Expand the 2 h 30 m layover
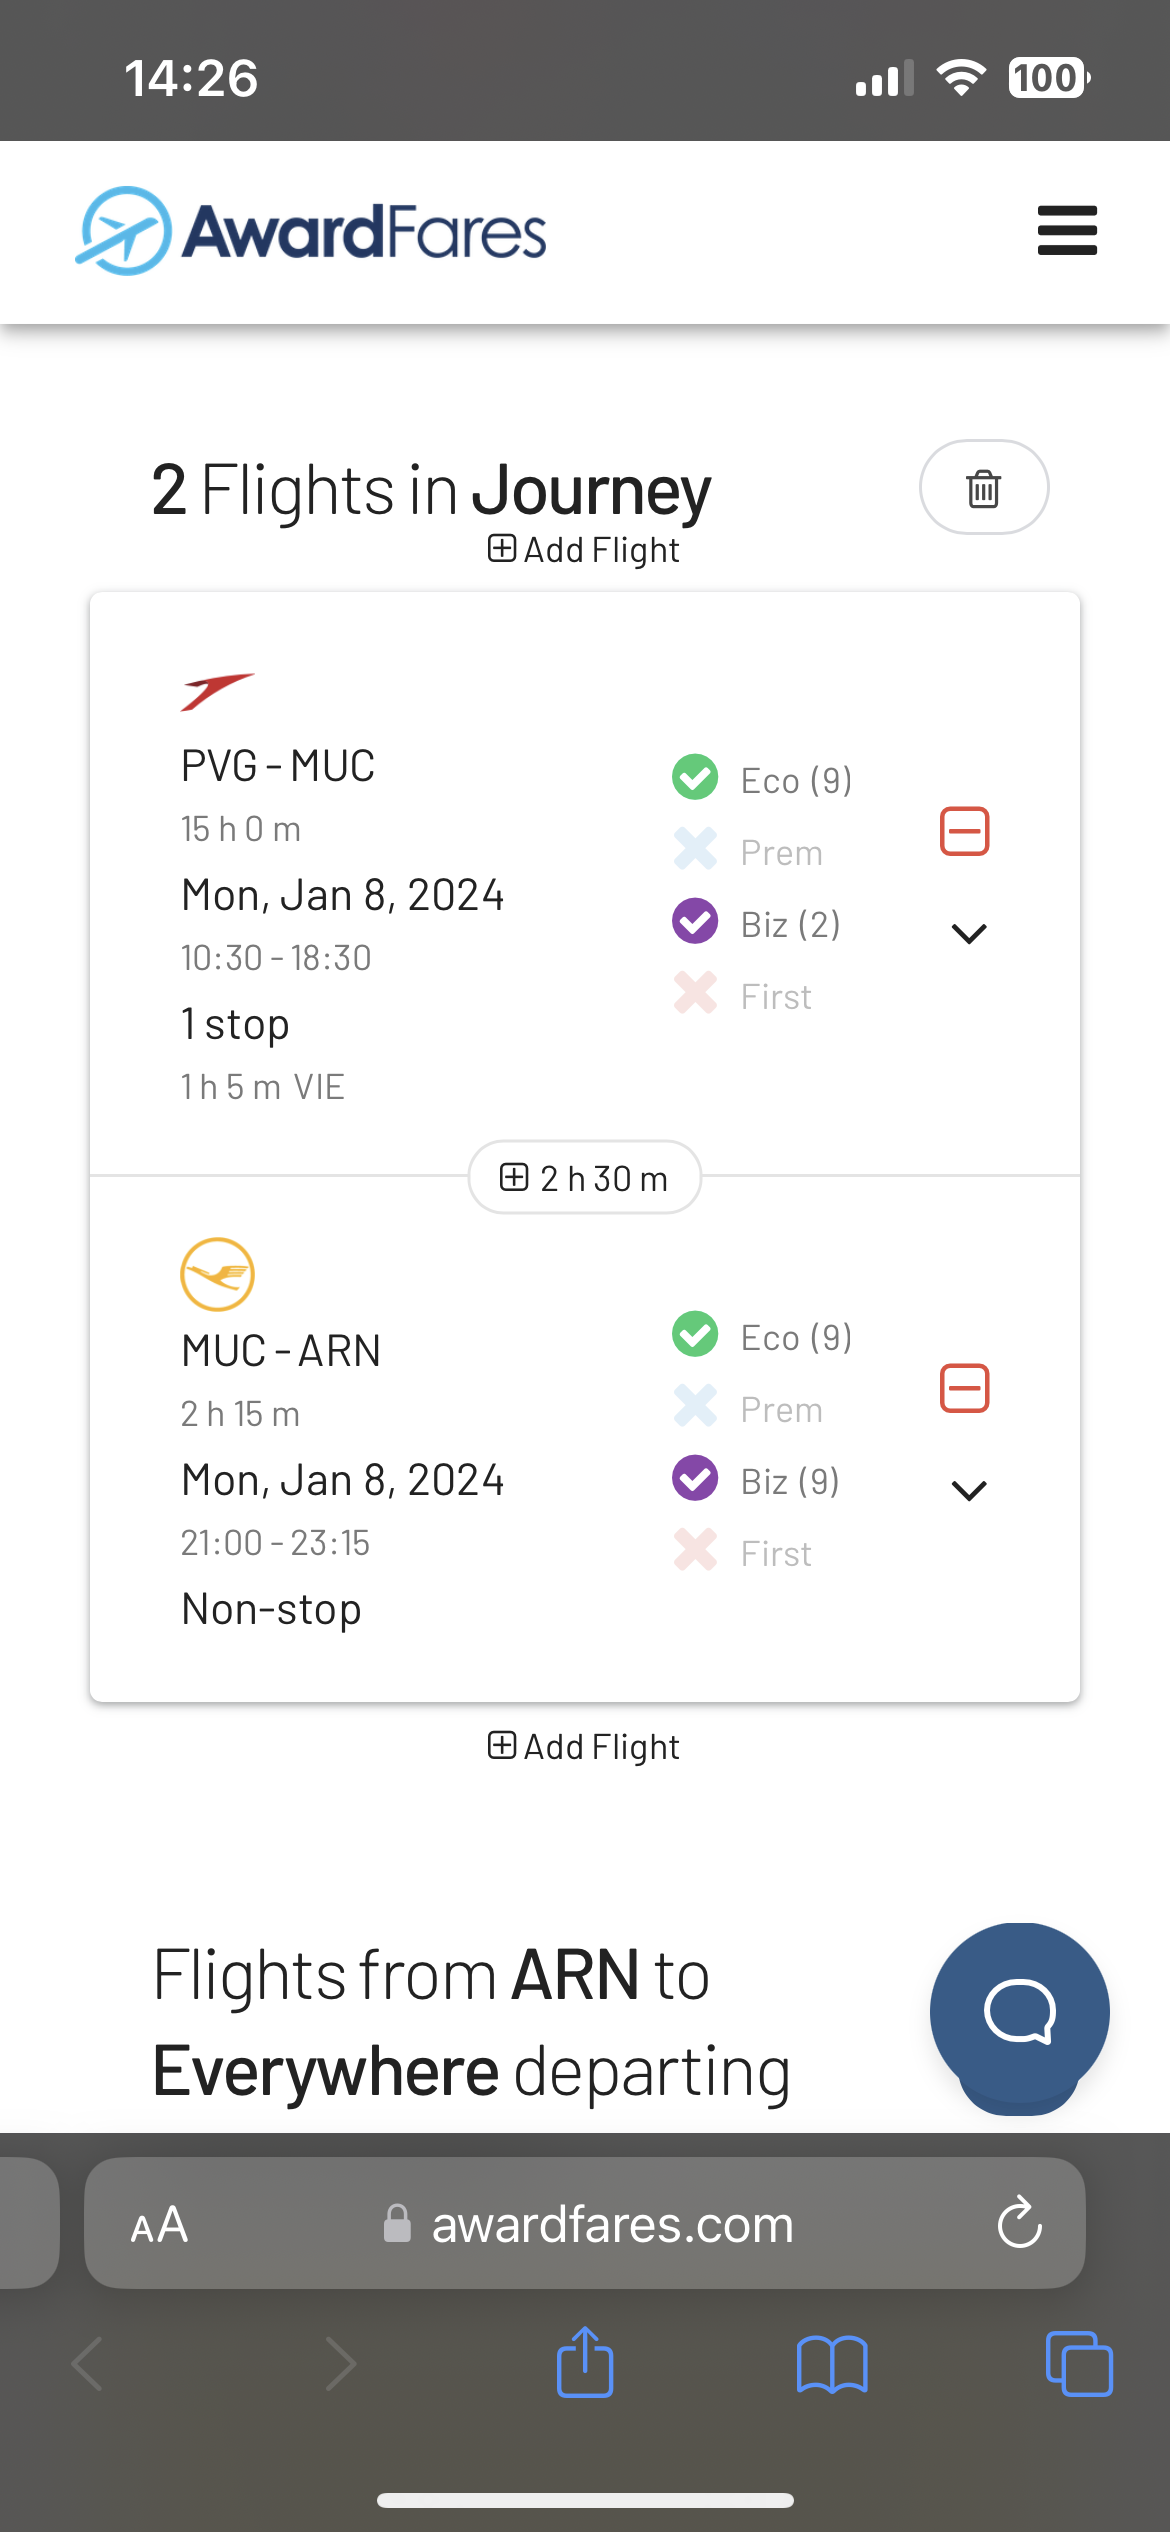The image size is (1170, 2532). (x=585, y=1178)
